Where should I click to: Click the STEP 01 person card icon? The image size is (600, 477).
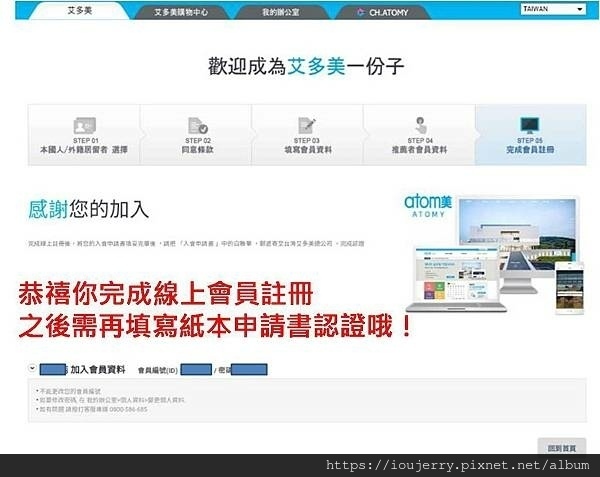click(84, 125)
